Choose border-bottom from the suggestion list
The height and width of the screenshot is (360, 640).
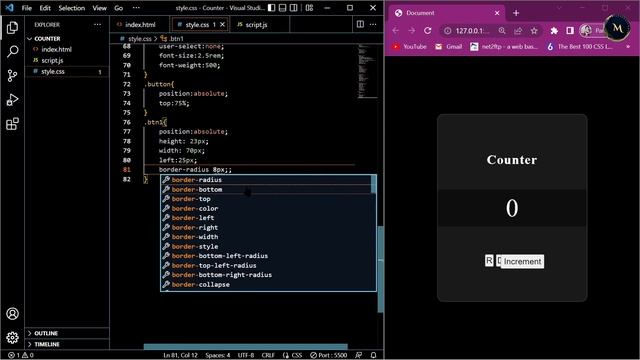point(266,189)
